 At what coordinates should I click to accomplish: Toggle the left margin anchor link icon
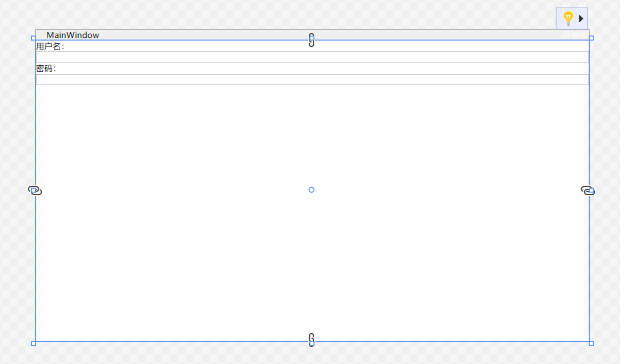click(35, 190)
